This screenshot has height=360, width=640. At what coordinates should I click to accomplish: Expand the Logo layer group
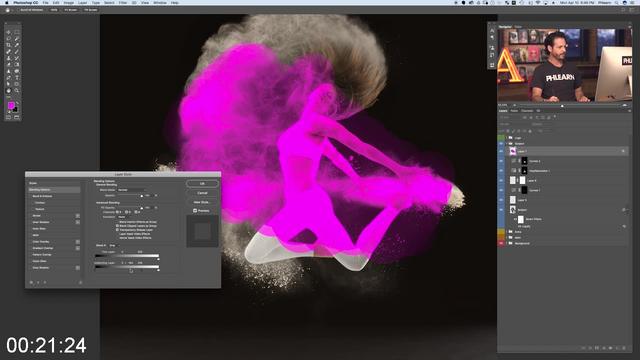[x=507, y=138]
